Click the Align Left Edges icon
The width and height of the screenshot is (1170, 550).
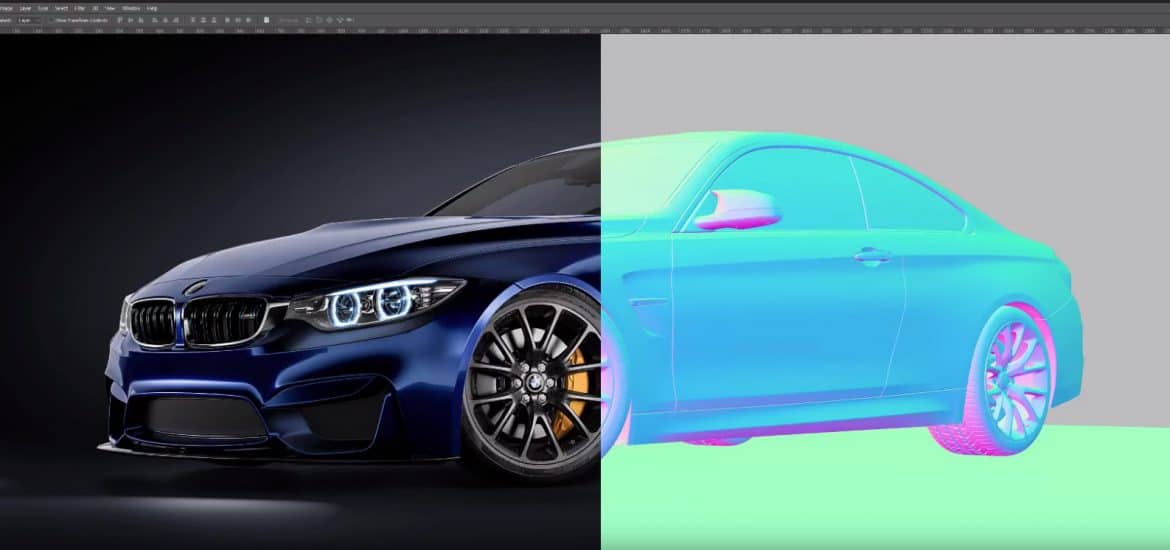[155, 20]
